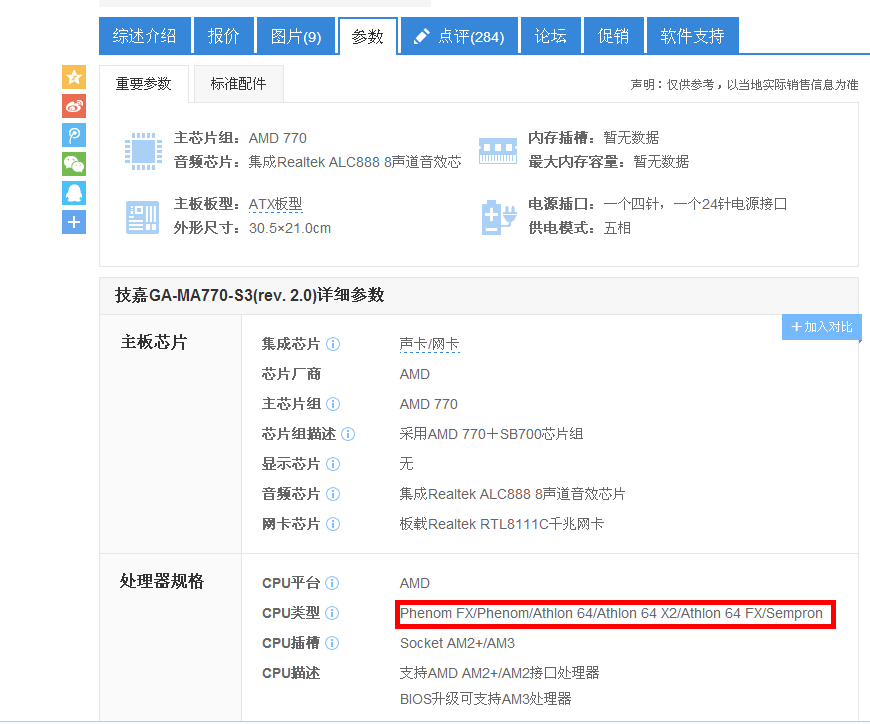
Task: Click info icon next to 音频芯片 in the detailed table
Action: point(333,494)
